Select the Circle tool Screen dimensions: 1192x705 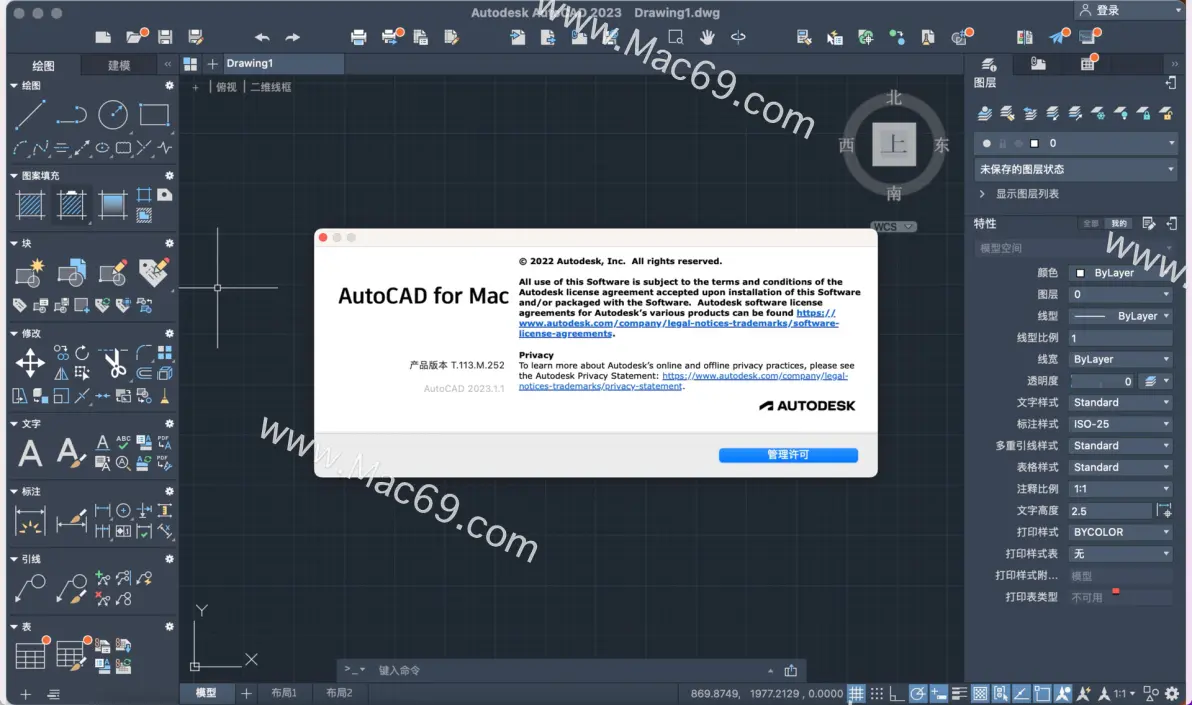coord(113,115)
